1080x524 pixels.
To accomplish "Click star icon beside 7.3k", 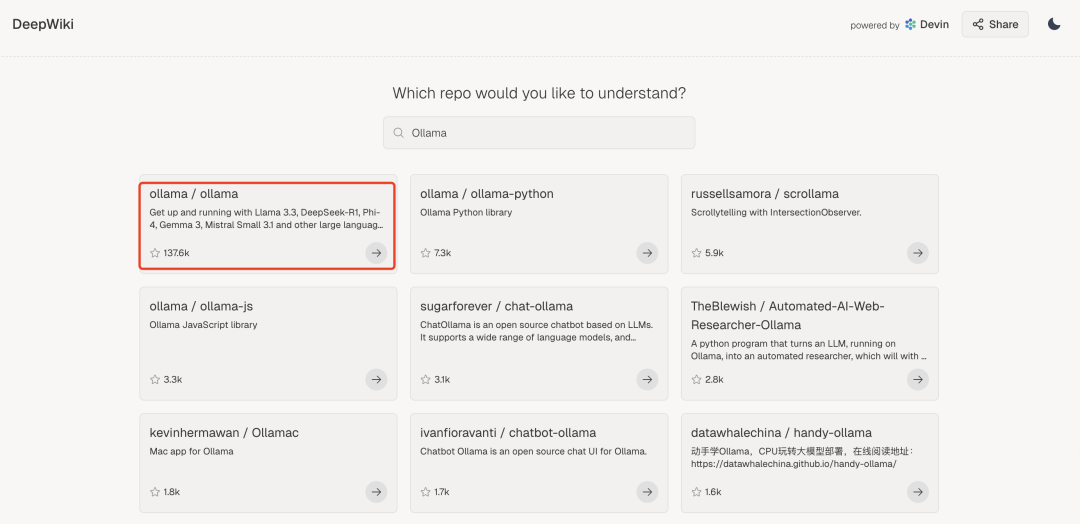I will click(426, 253).
